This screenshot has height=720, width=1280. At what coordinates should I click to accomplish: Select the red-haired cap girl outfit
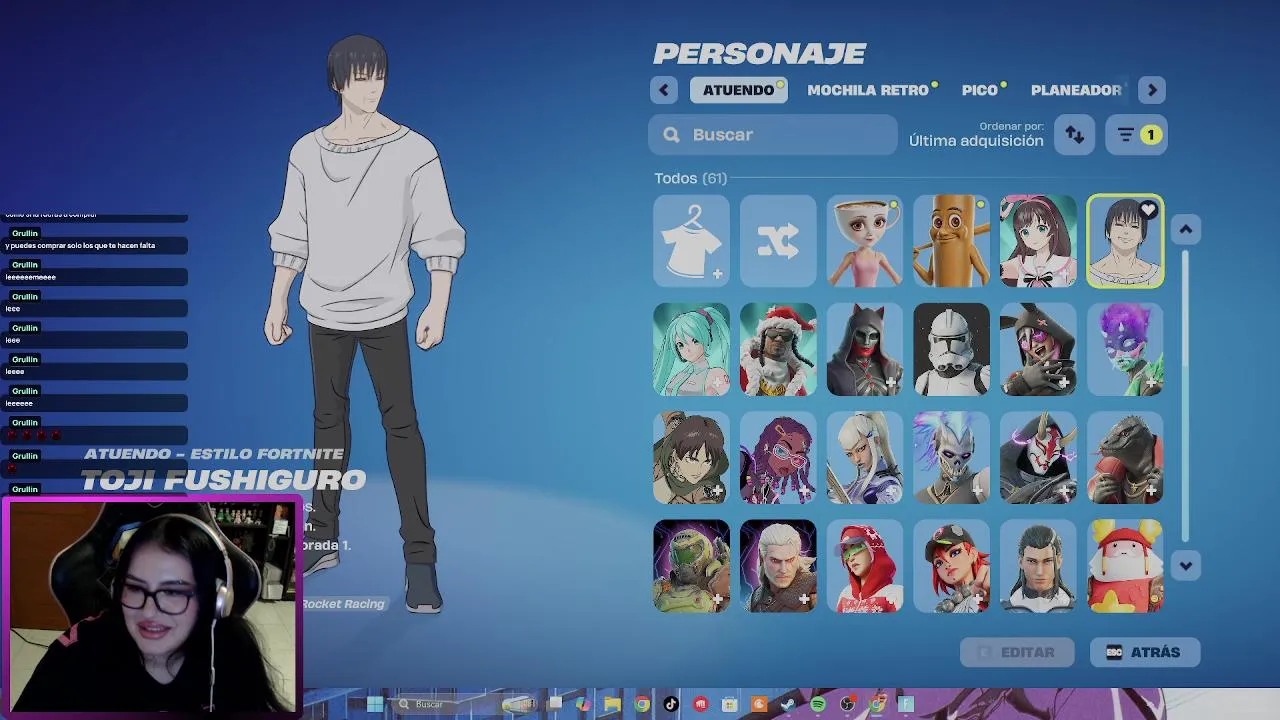click(x=952, y=566)
